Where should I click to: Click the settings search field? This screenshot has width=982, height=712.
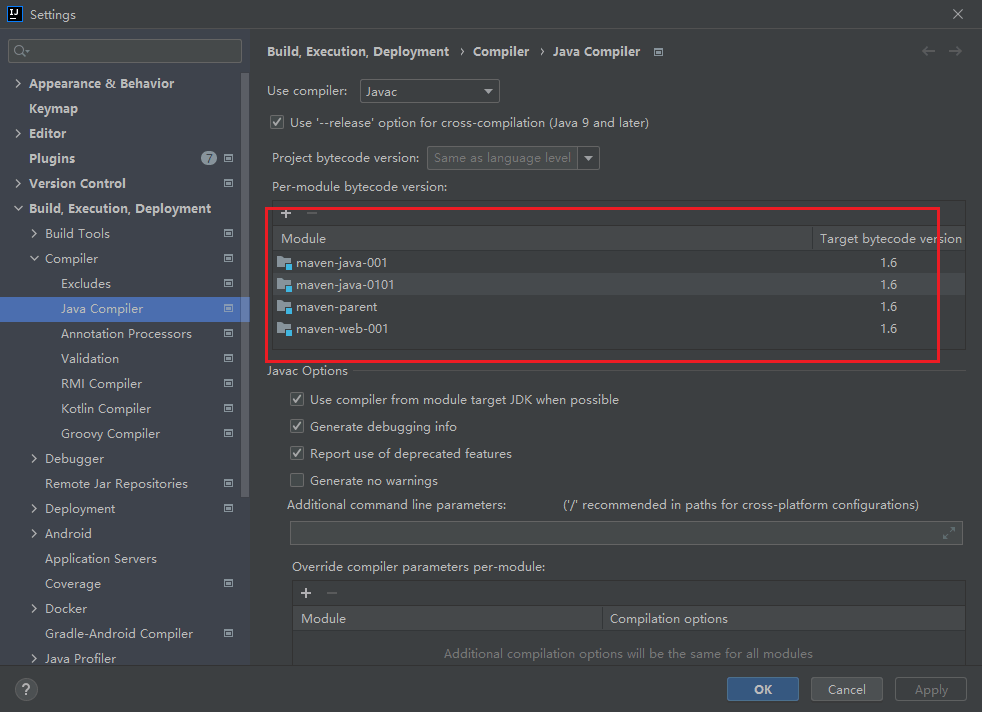tap(125, 51)
